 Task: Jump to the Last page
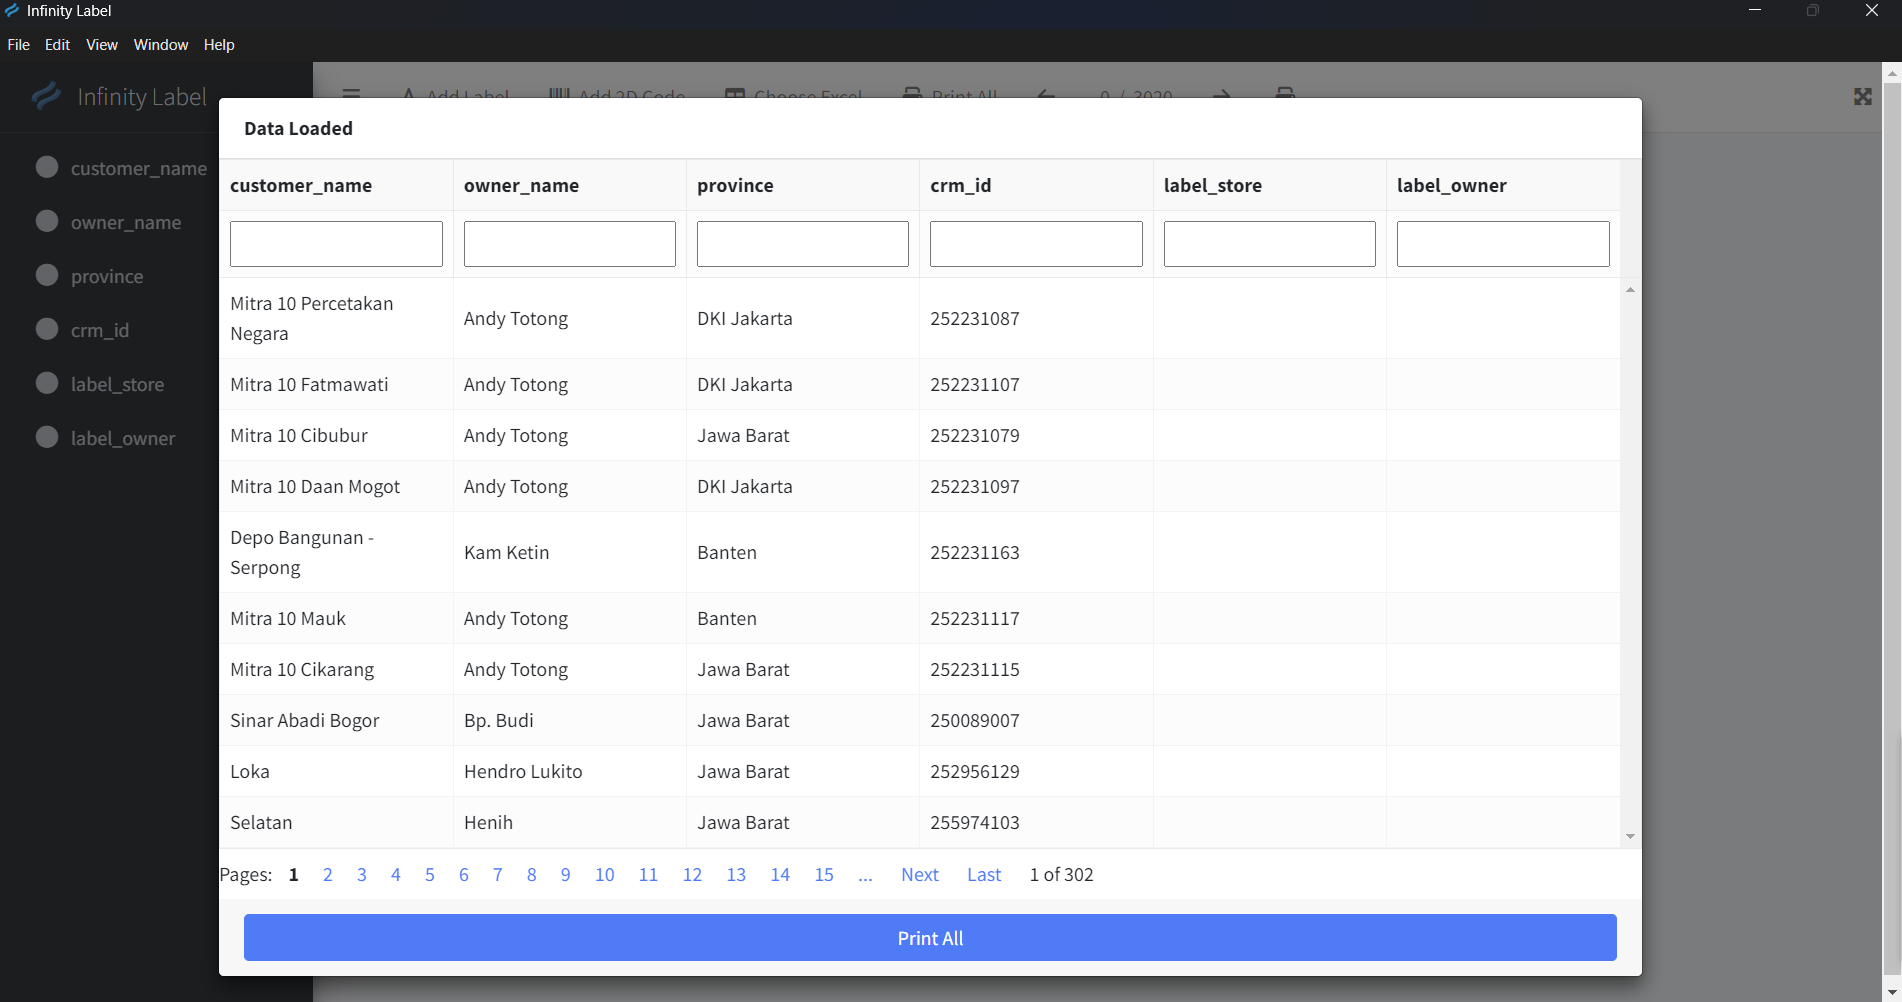click(x=984, y=875)
